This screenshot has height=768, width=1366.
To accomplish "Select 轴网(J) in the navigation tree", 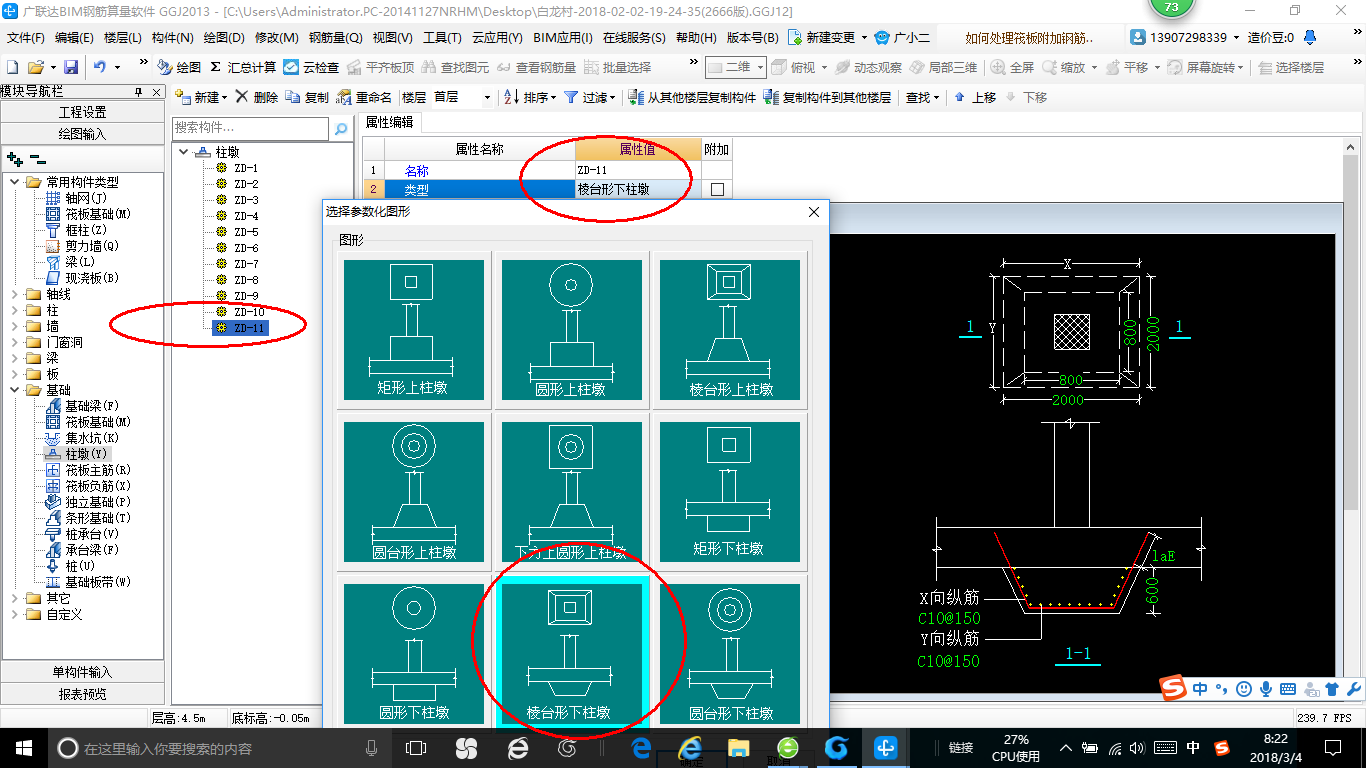I will point(76,198).
